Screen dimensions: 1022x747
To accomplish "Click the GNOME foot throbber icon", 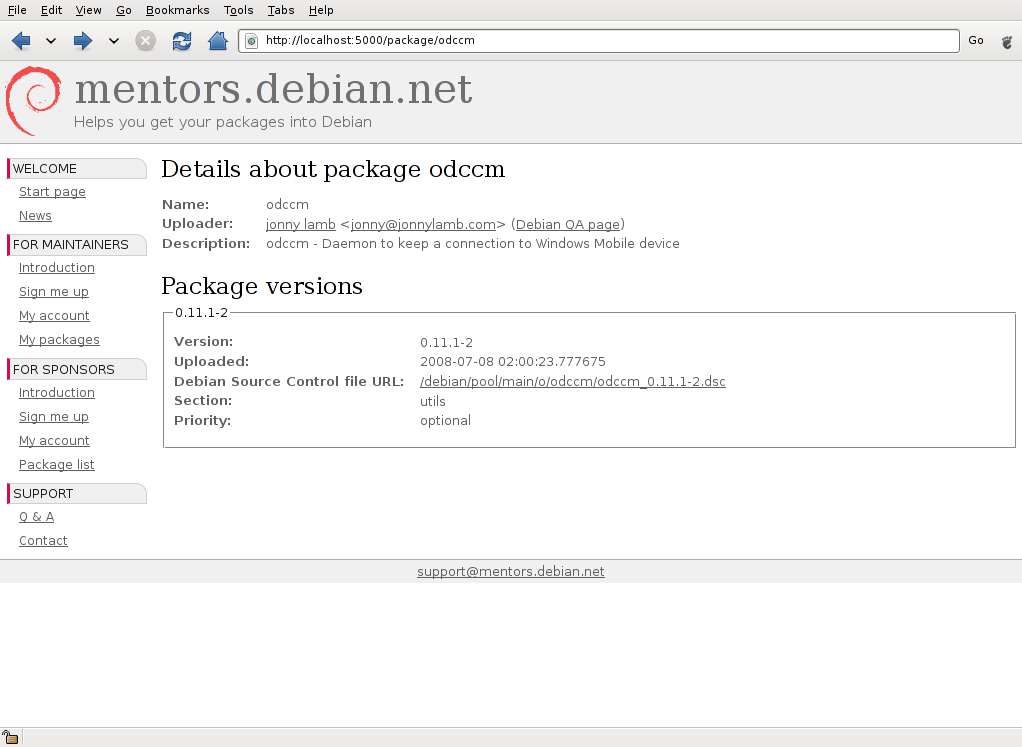I will pyautogui.click(x=1007, y=42).
